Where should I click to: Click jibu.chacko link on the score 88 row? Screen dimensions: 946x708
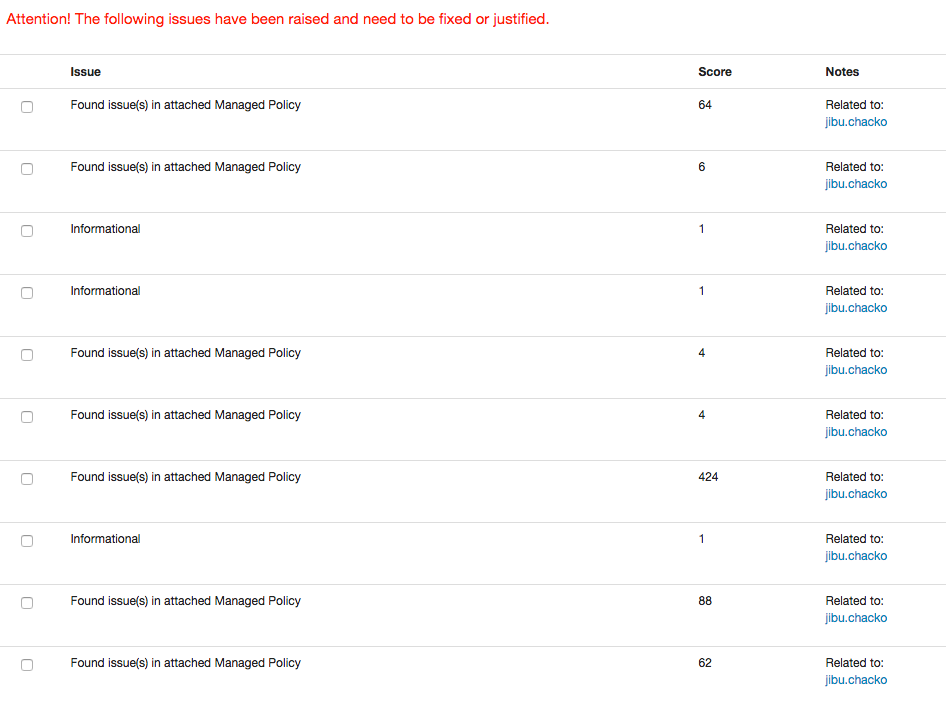[x=856, y=617]
